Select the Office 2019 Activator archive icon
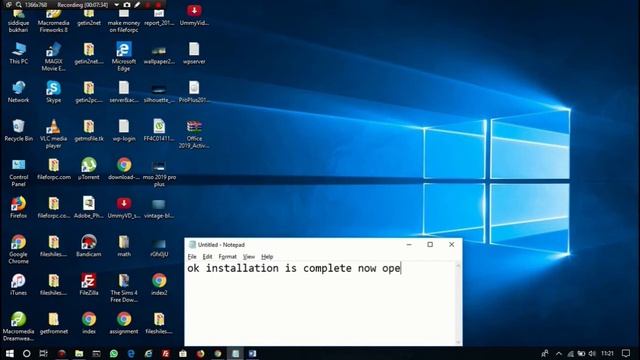Screen dimensions: 640x360 [x=194, y=133]
